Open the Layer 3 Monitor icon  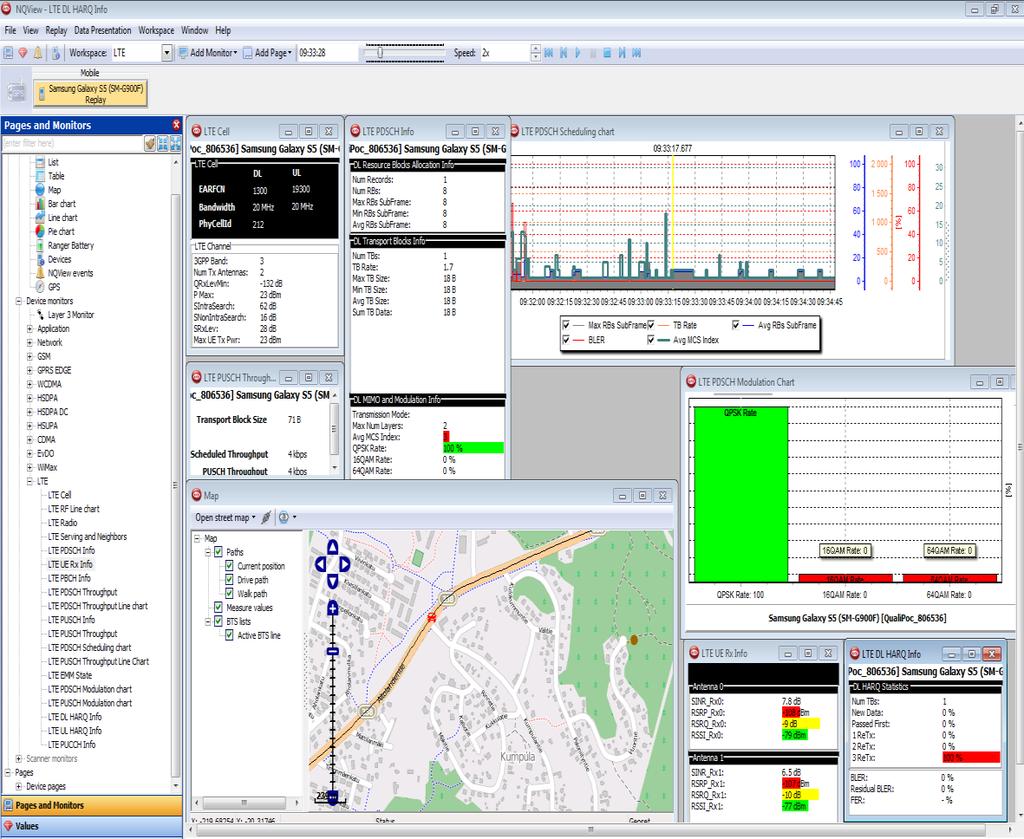pyautogui.click(x=40, y=315)
